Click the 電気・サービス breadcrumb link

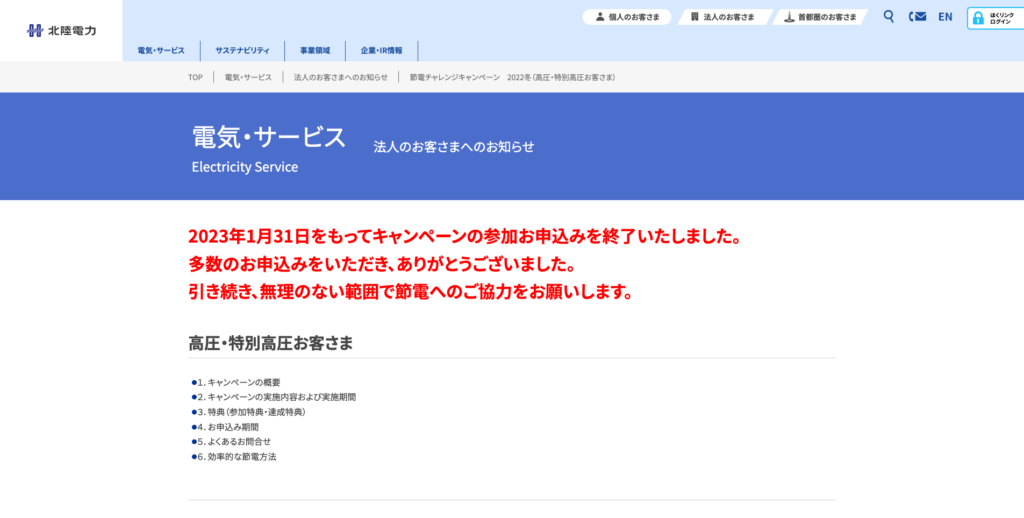tap(248, 77)
